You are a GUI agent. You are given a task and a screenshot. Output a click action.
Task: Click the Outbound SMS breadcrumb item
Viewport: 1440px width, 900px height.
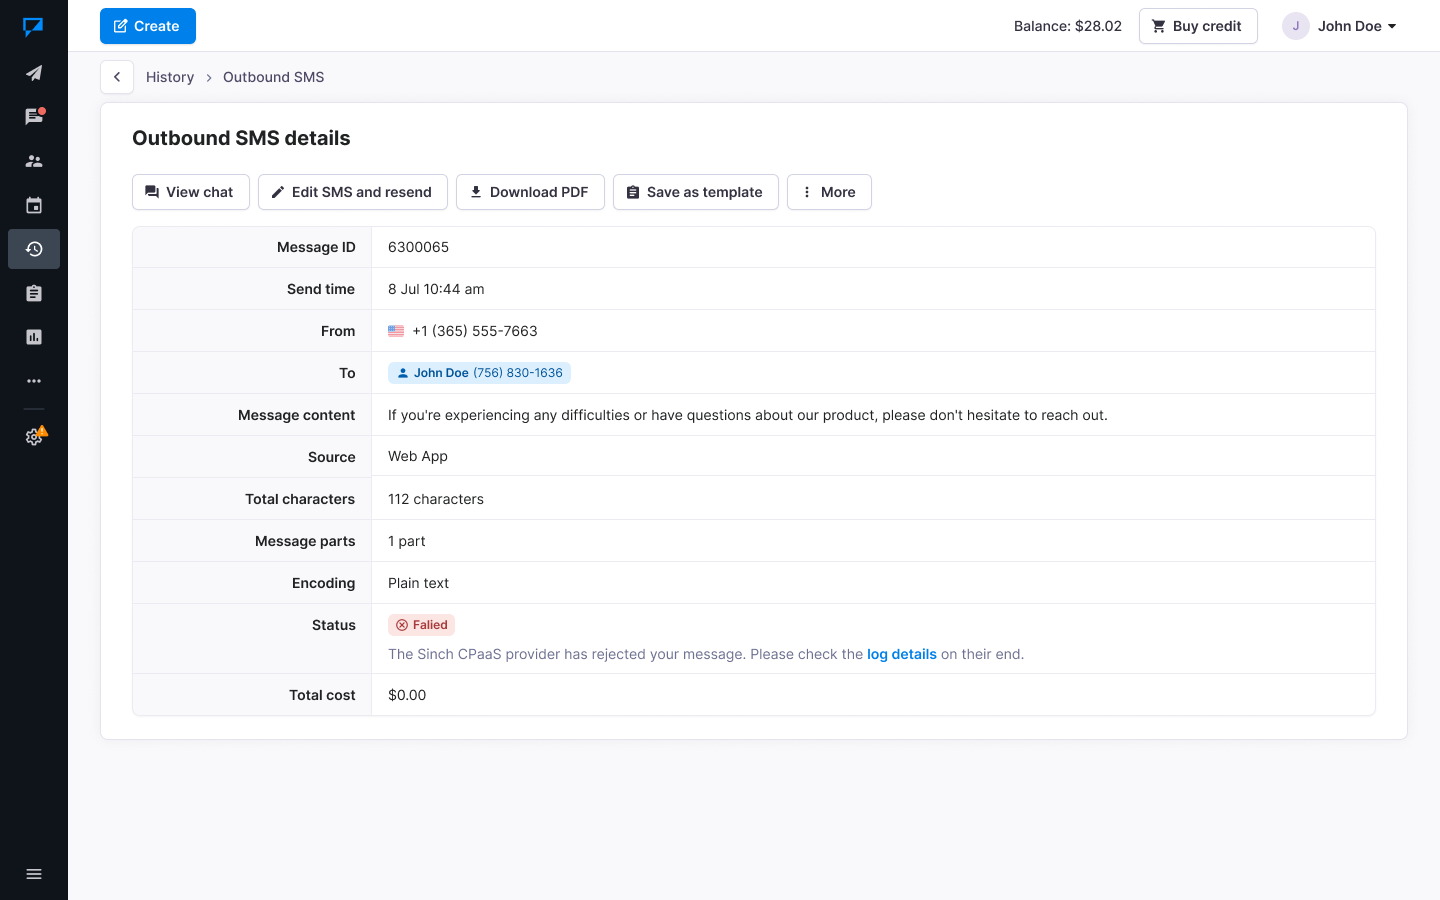click(x=273, y=77)
